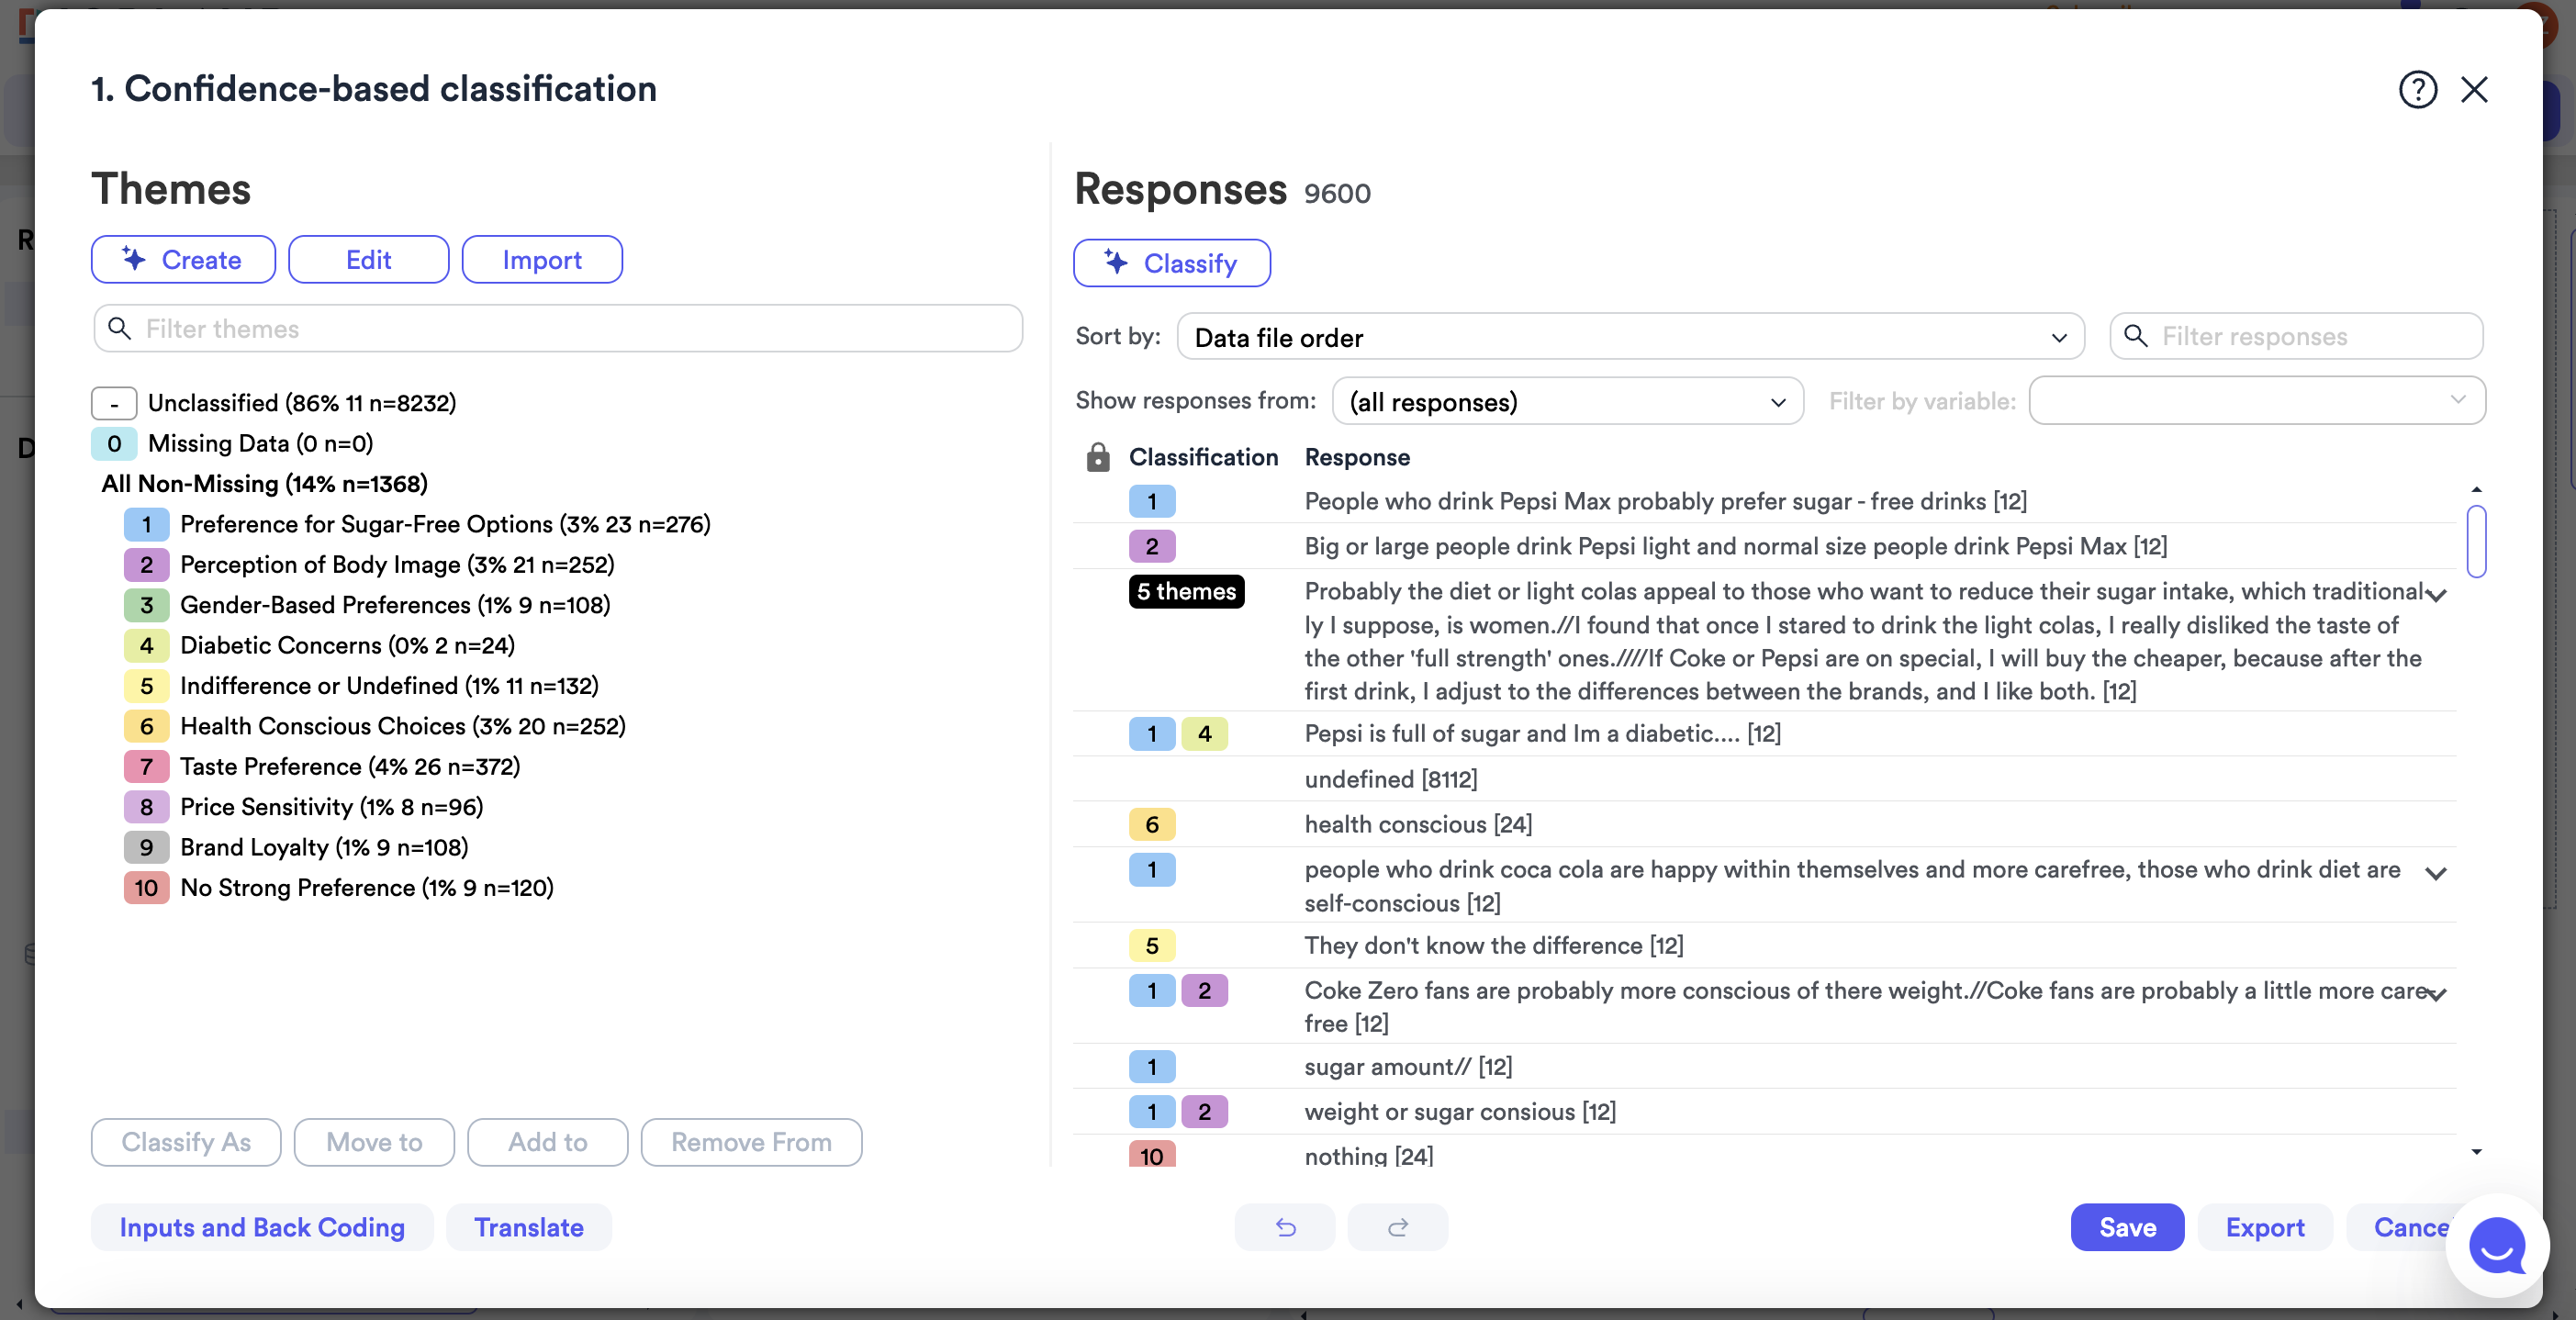Select the Diabetic Concerns theme

pyautogui.click(x=347, y=645)
